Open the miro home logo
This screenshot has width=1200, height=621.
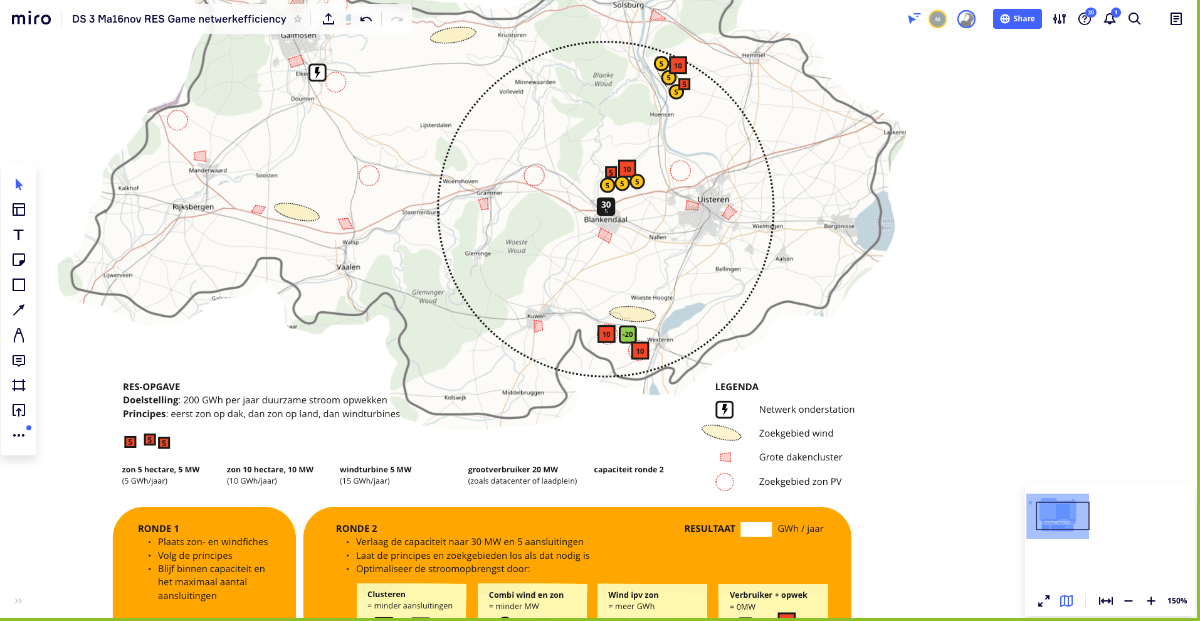[32, 19]
